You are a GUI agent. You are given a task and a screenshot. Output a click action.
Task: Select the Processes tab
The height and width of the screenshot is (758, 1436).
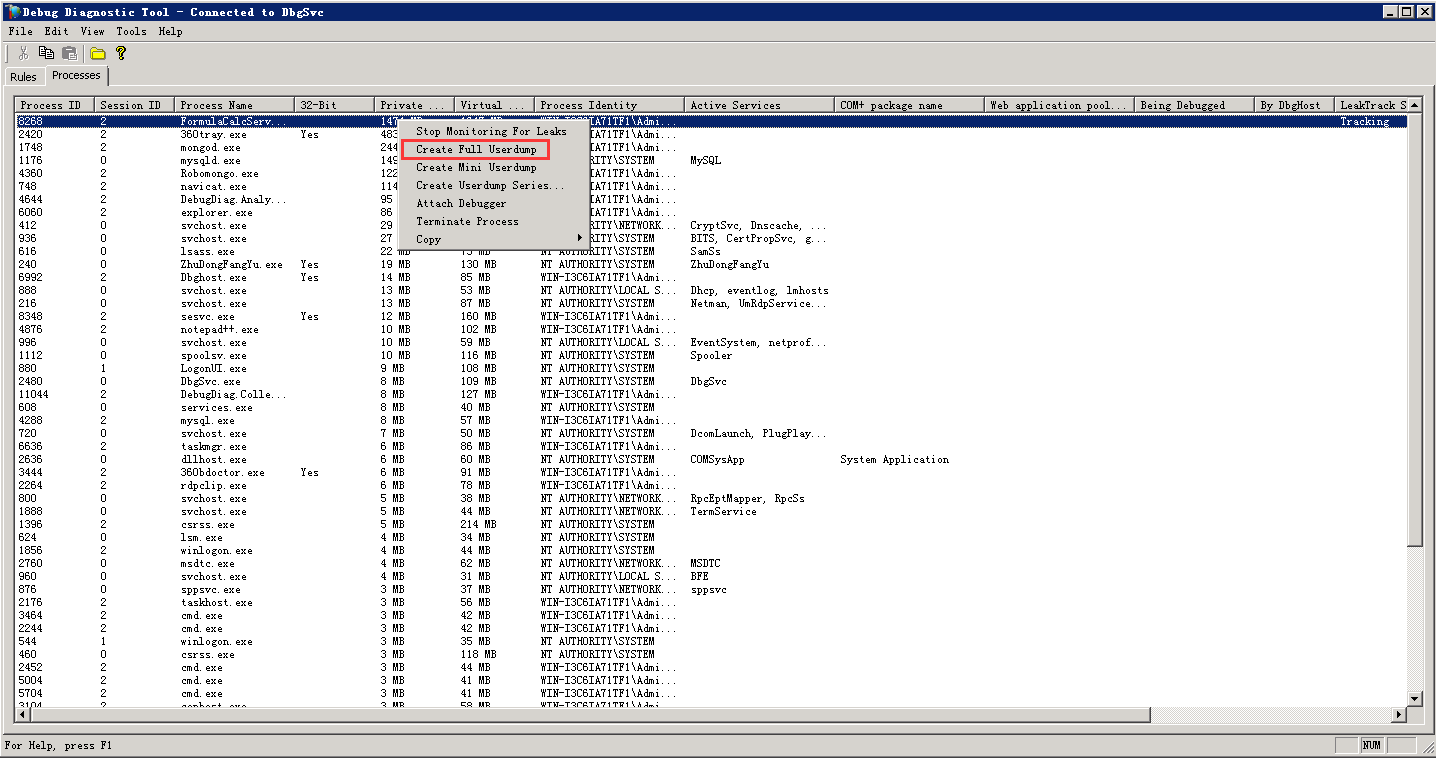click(x=76, y=75)
